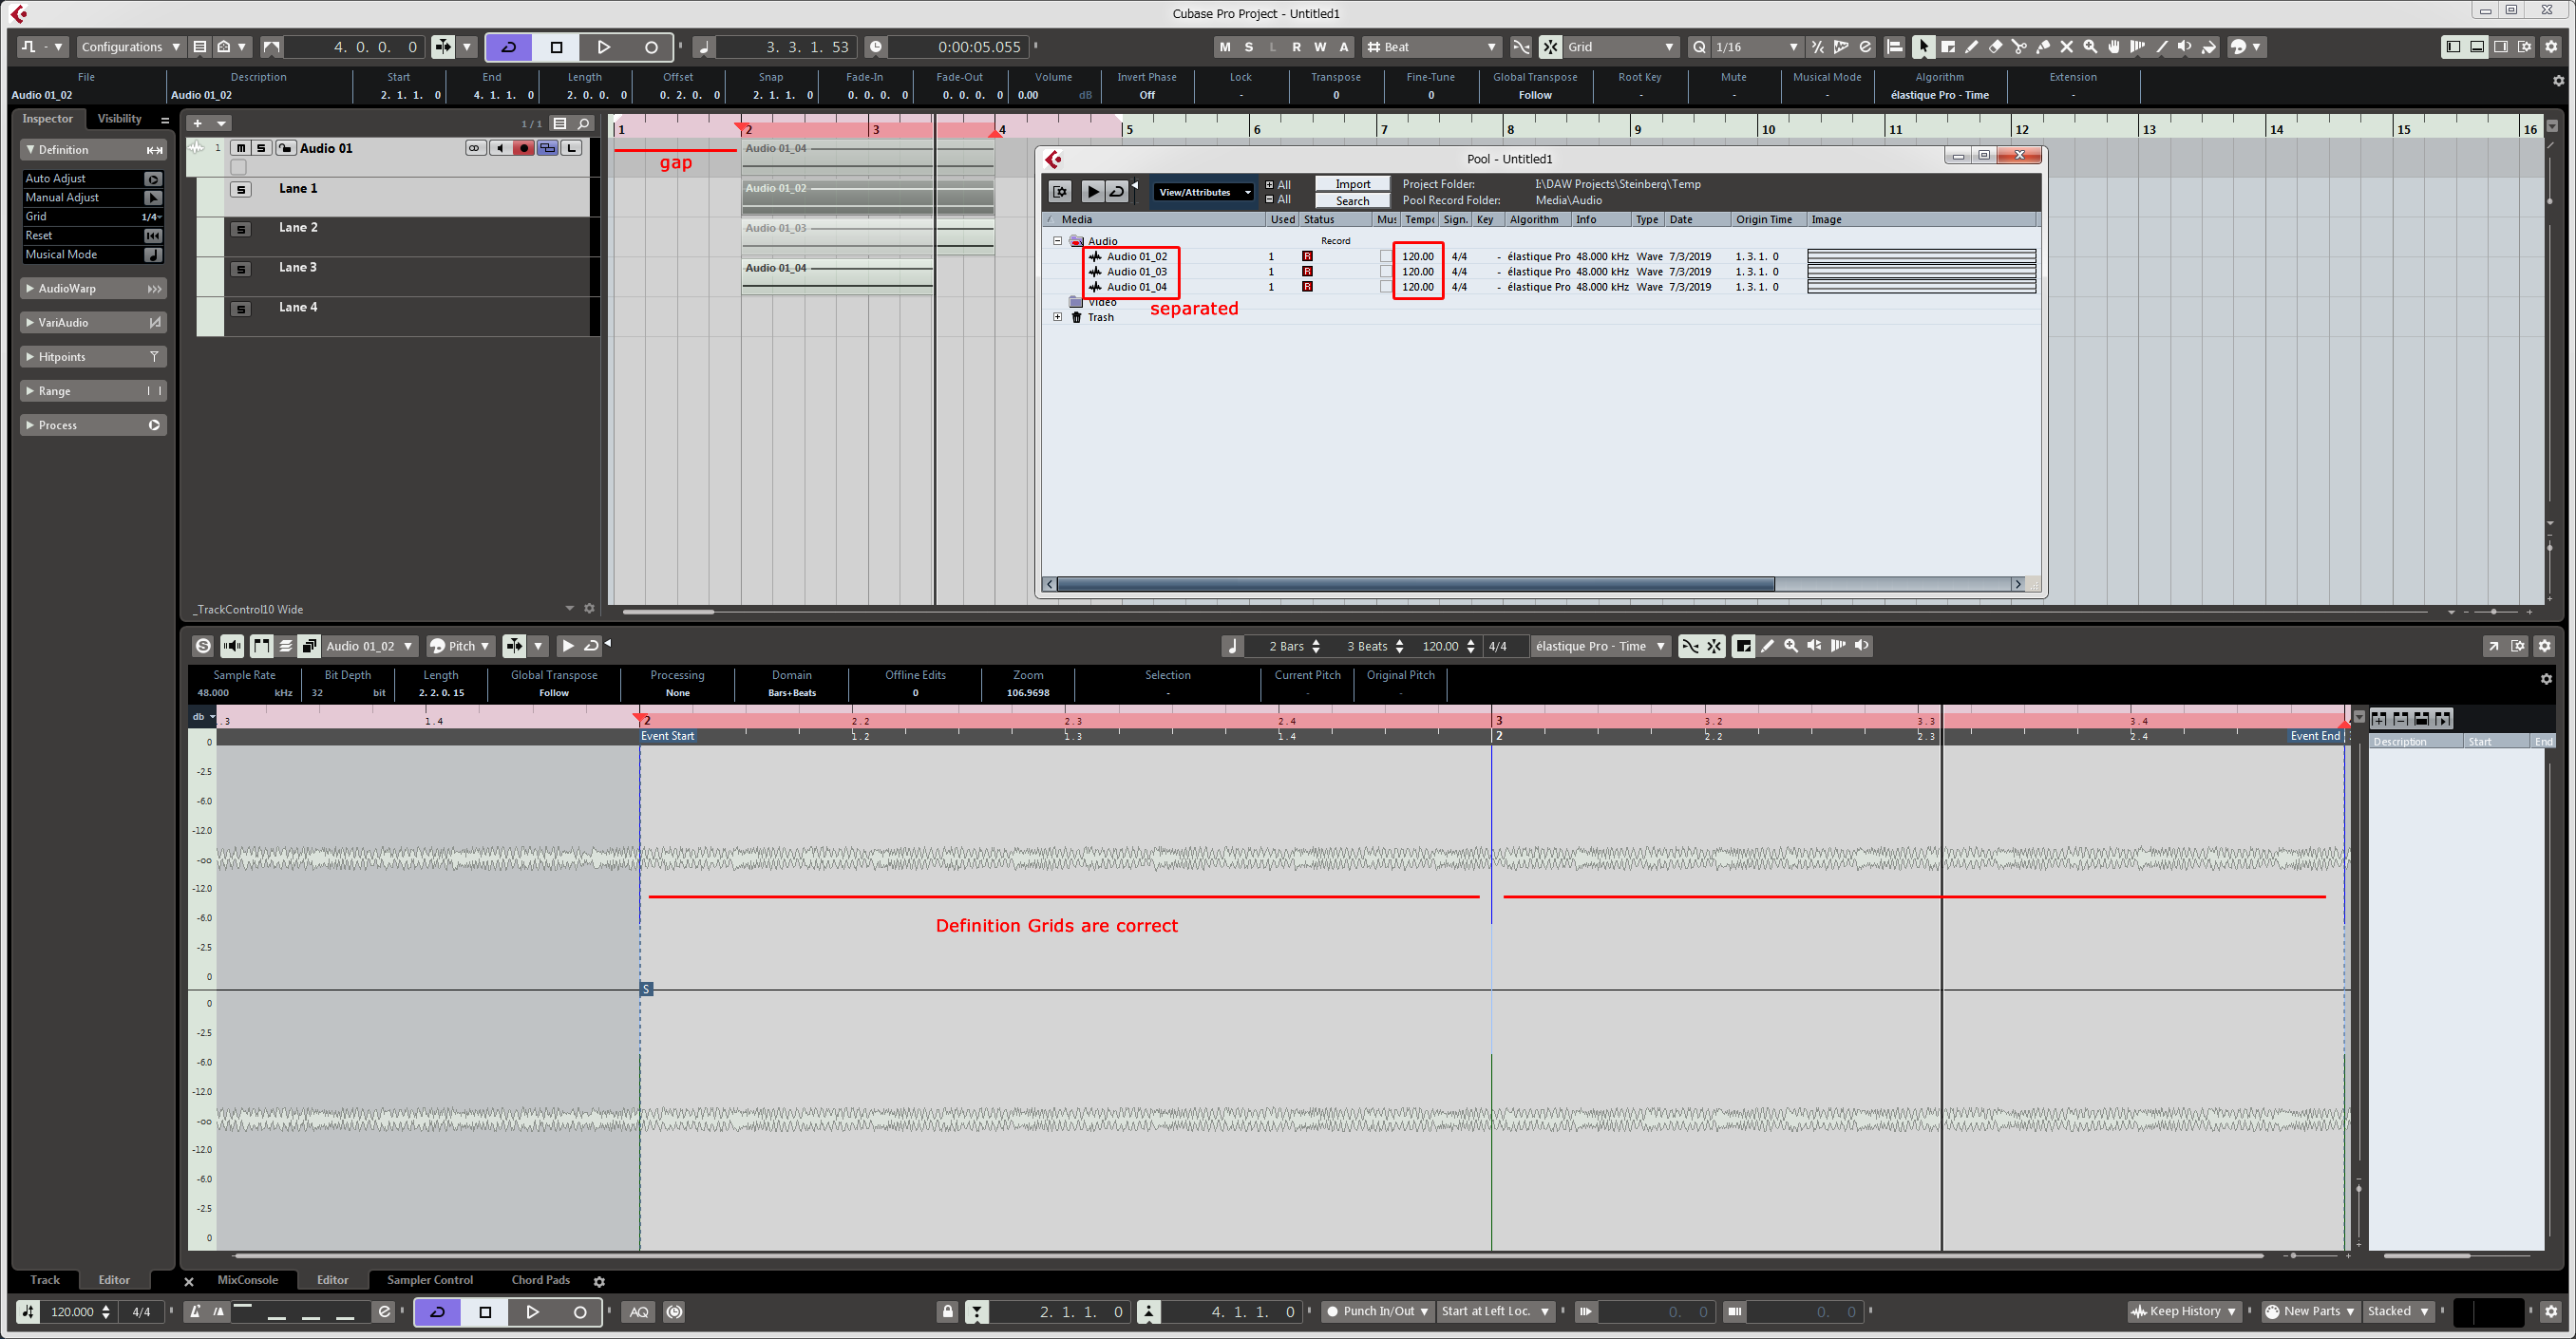The height and width of the screenshot is (1339, 2576).
Task: Select the Glue tool in the main toolbar
Action: coord(2043,47)
